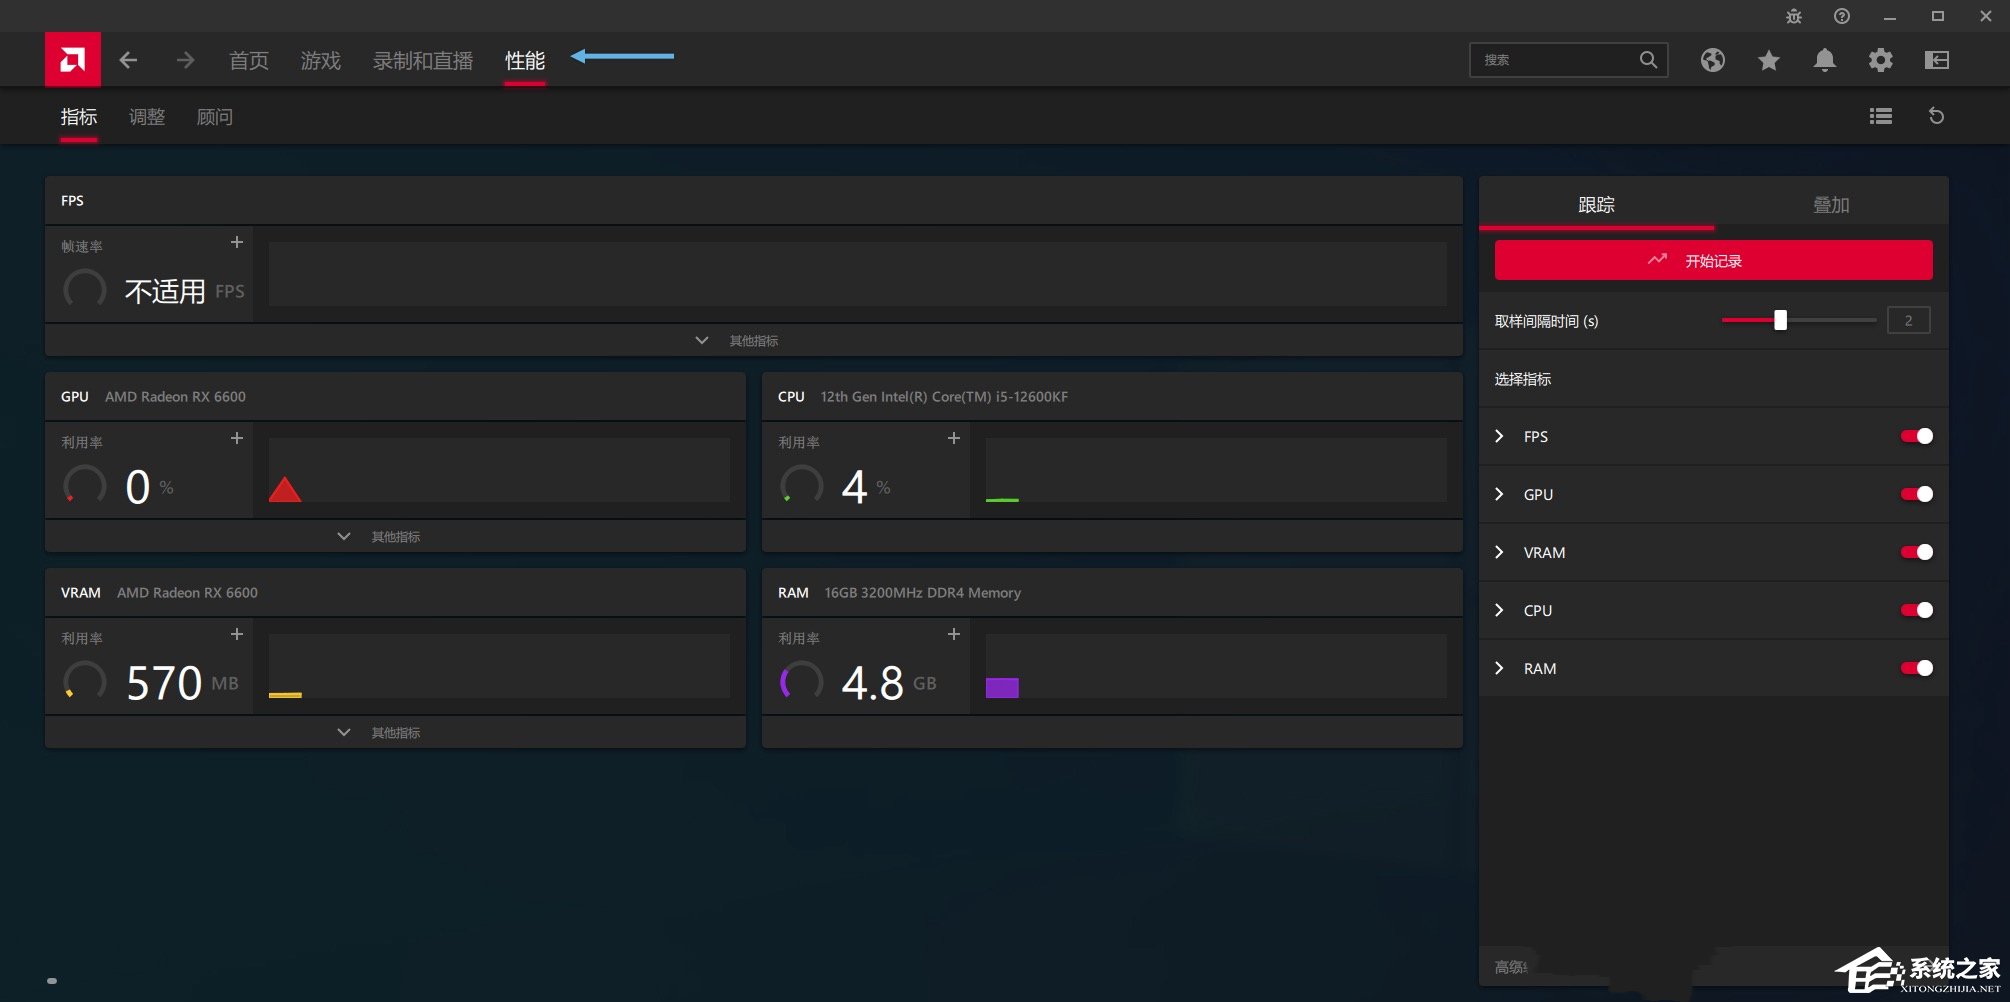The width and height of the screenshot is (2010, 1002).
Task: Select the 性能 performance tab
Action: coord(525,60)
